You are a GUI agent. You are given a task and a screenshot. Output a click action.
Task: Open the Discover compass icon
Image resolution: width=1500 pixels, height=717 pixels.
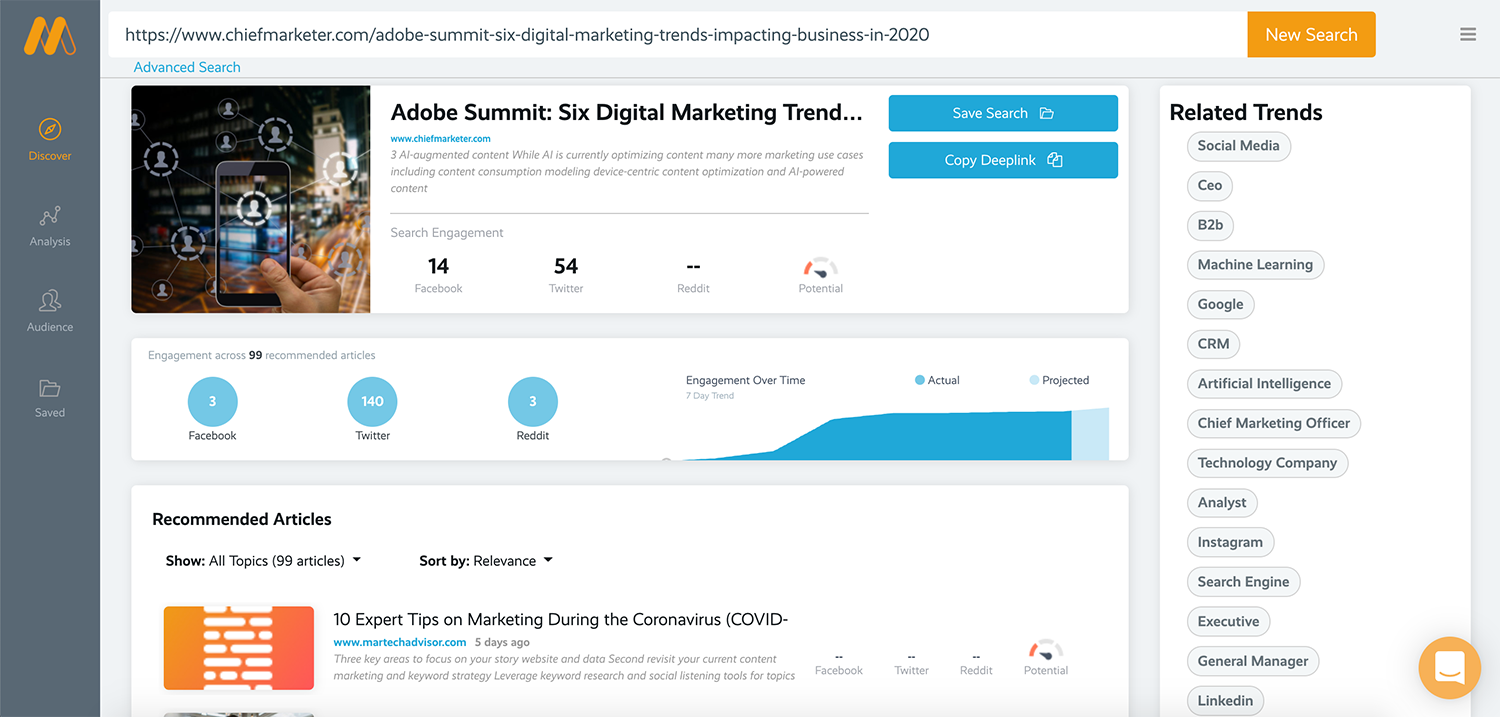(50, 130)
